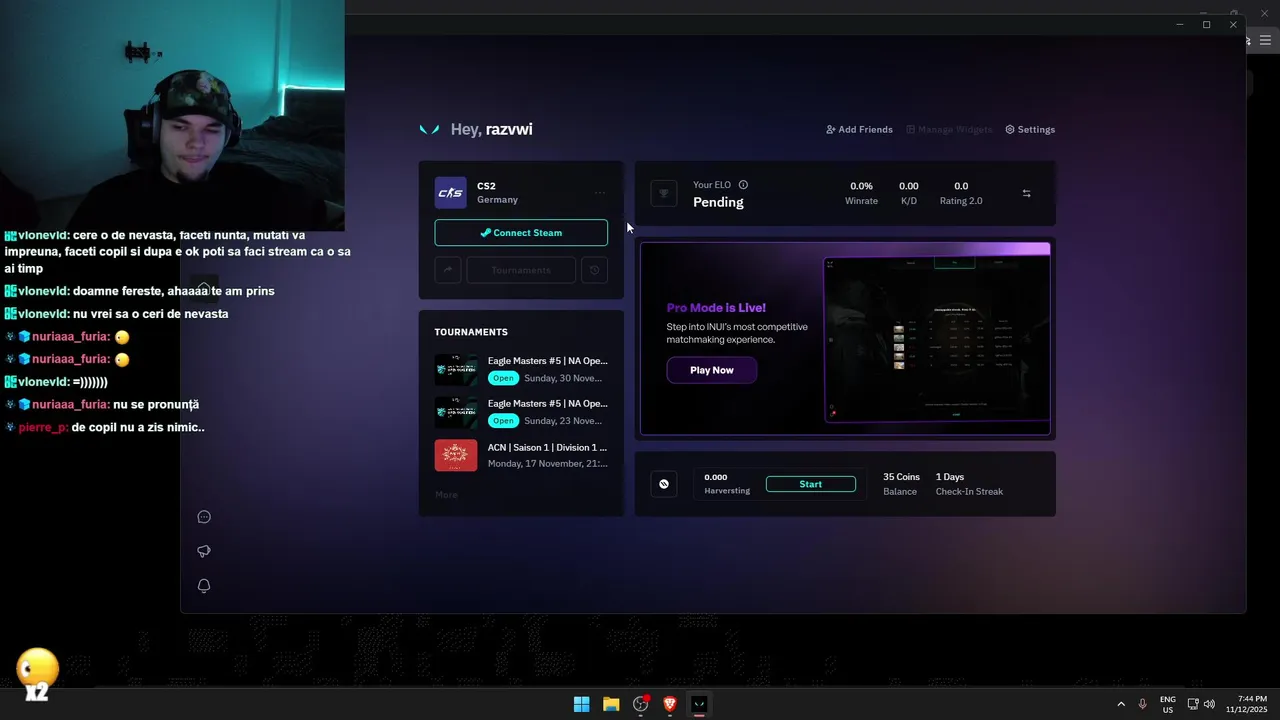Click the INUI app taskbar icon
The height and width of the screenshot is (720, 1280).
pyautogui.click(x=699, y=704)
